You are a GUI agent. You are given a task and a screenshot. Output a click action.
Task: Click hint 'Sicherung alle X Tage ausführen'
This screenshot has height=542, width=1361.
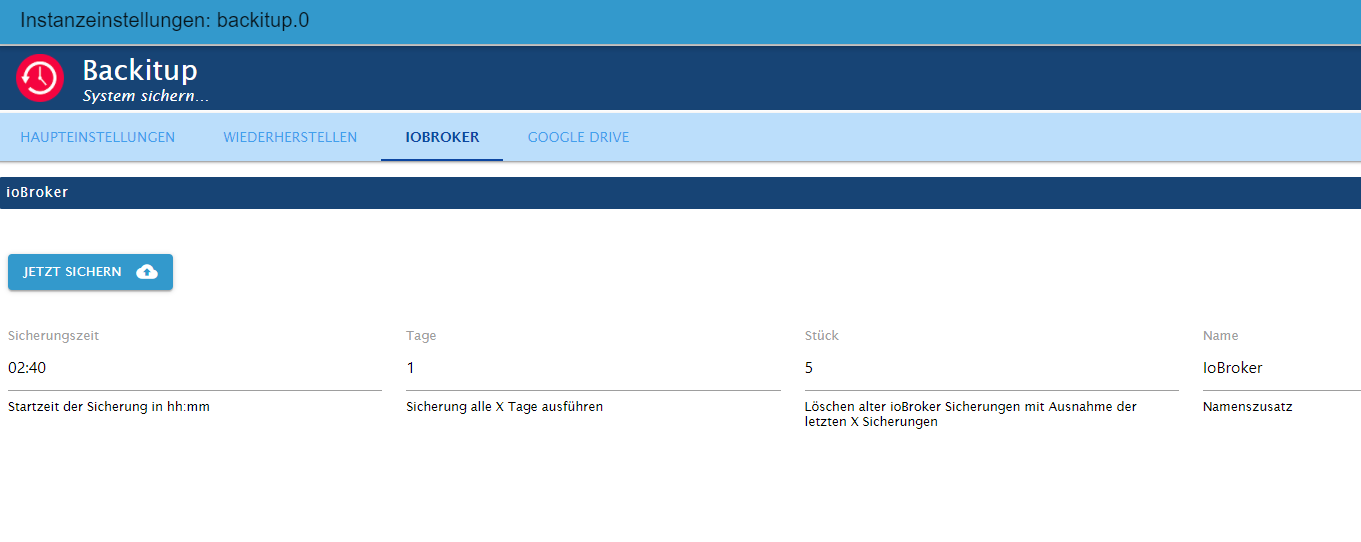click(505, 407)
